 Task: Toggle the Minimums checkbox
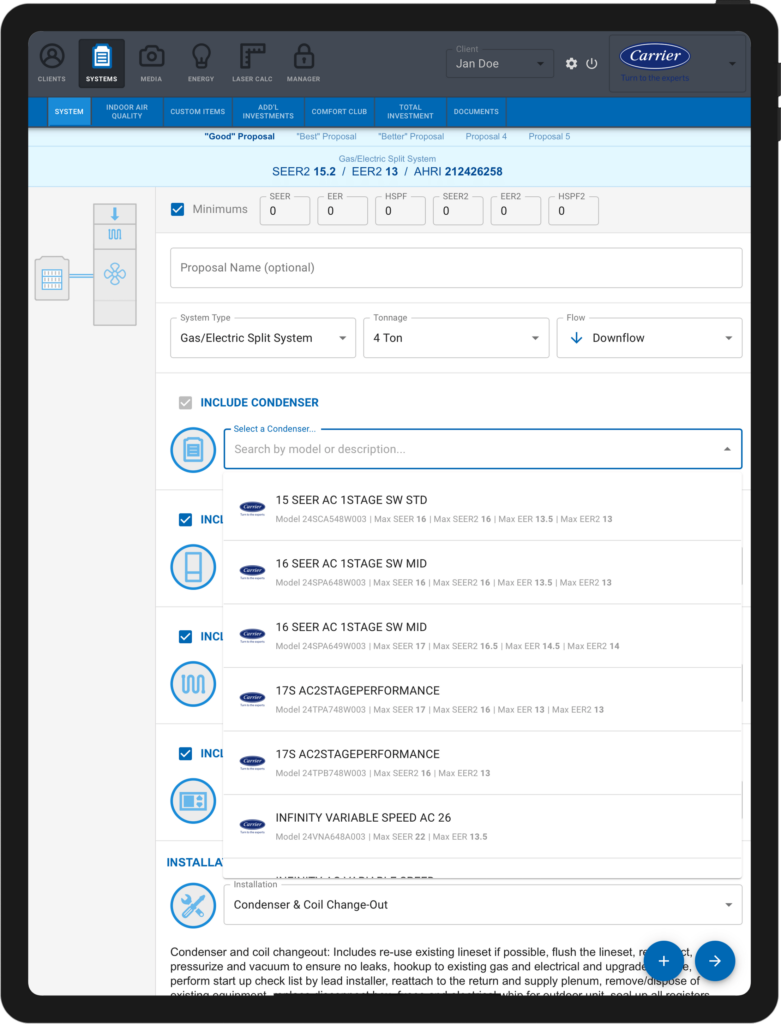tap(178, 209)
